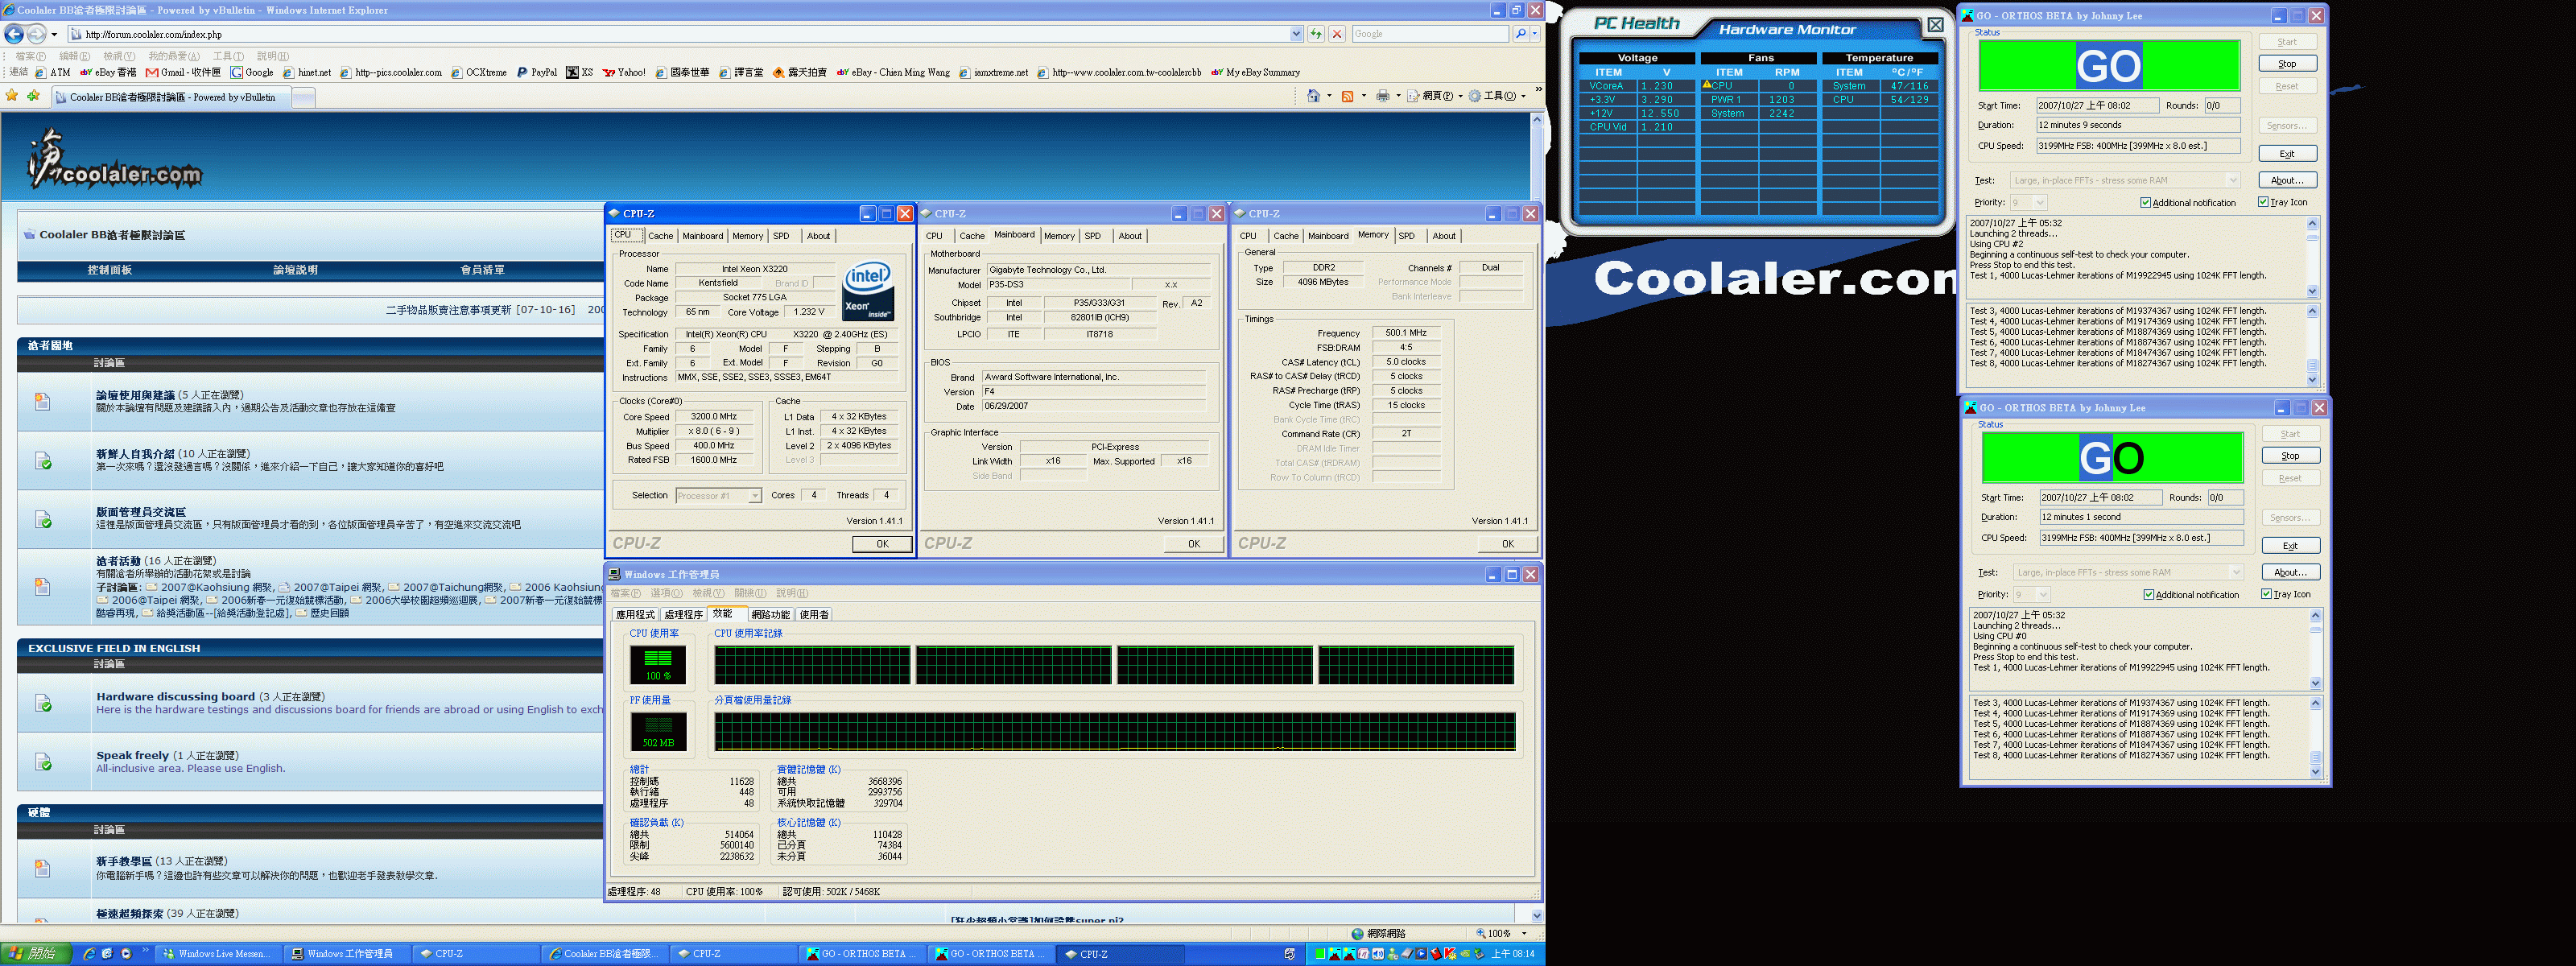Click the Print icon in IE command bar
This screenshot has height=966, width=2576.
pos(1382,96)
